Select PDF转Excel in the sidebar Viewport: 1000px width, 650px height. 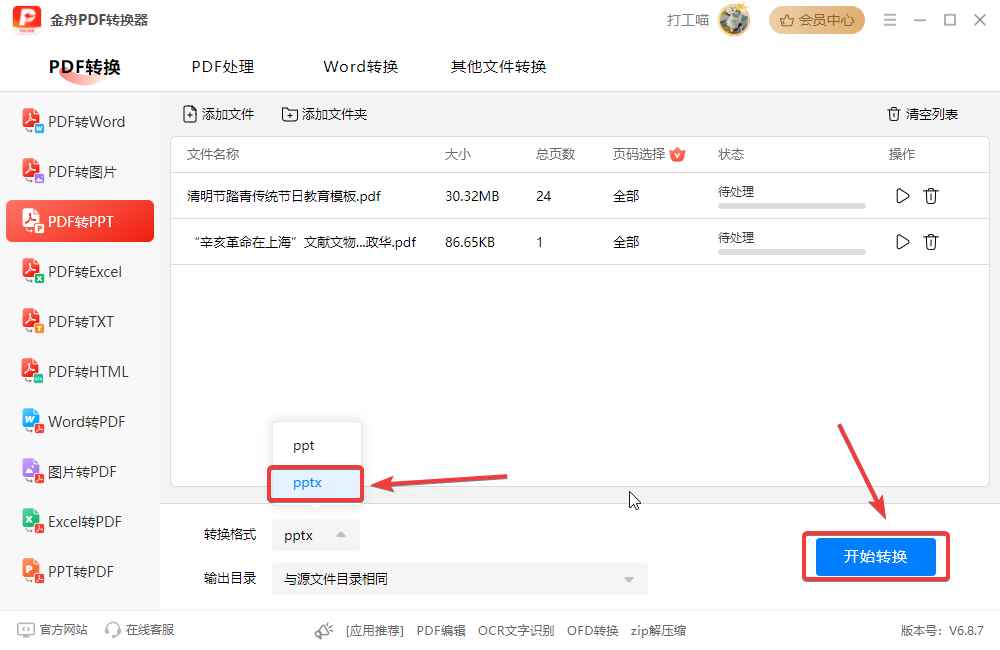(80, 271)
